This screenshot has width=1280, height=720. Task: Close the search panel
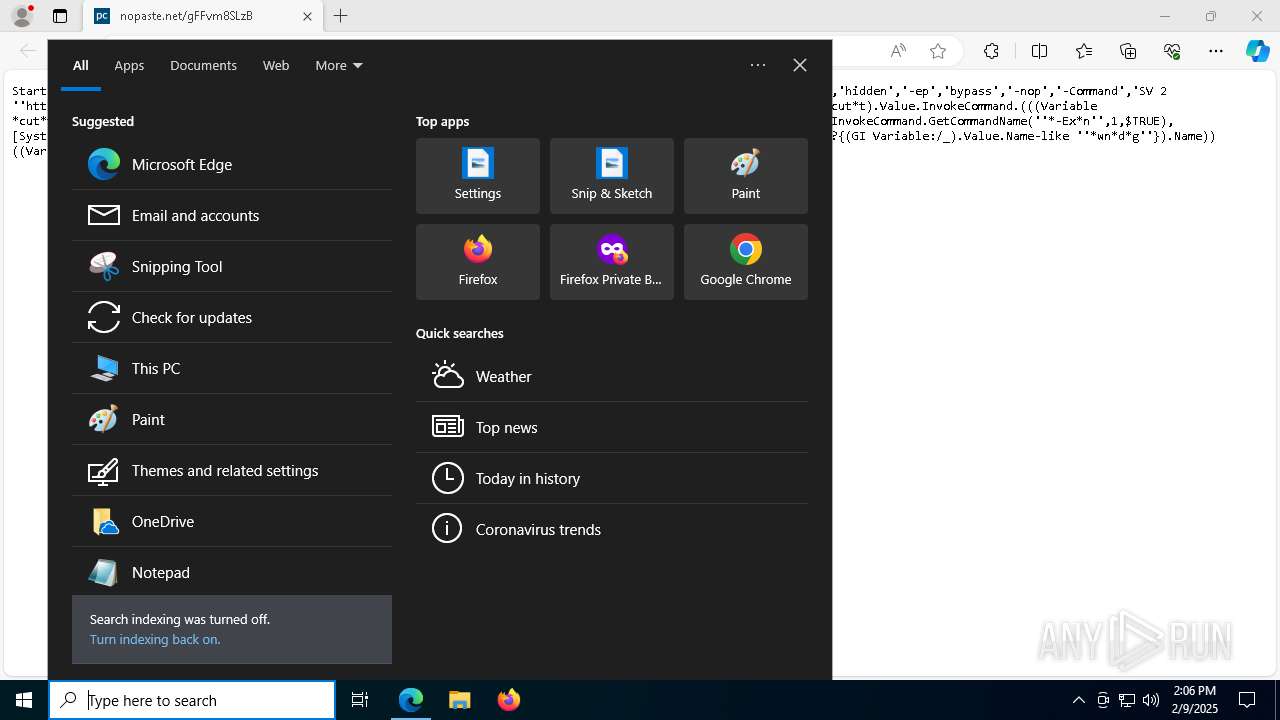click(x=800, y=65)
